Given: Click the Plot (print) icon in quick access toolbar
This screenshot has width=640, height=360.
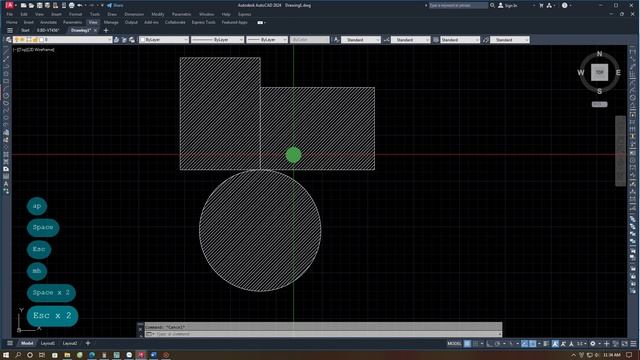Looking at the screenshot, I should [71, 5].
